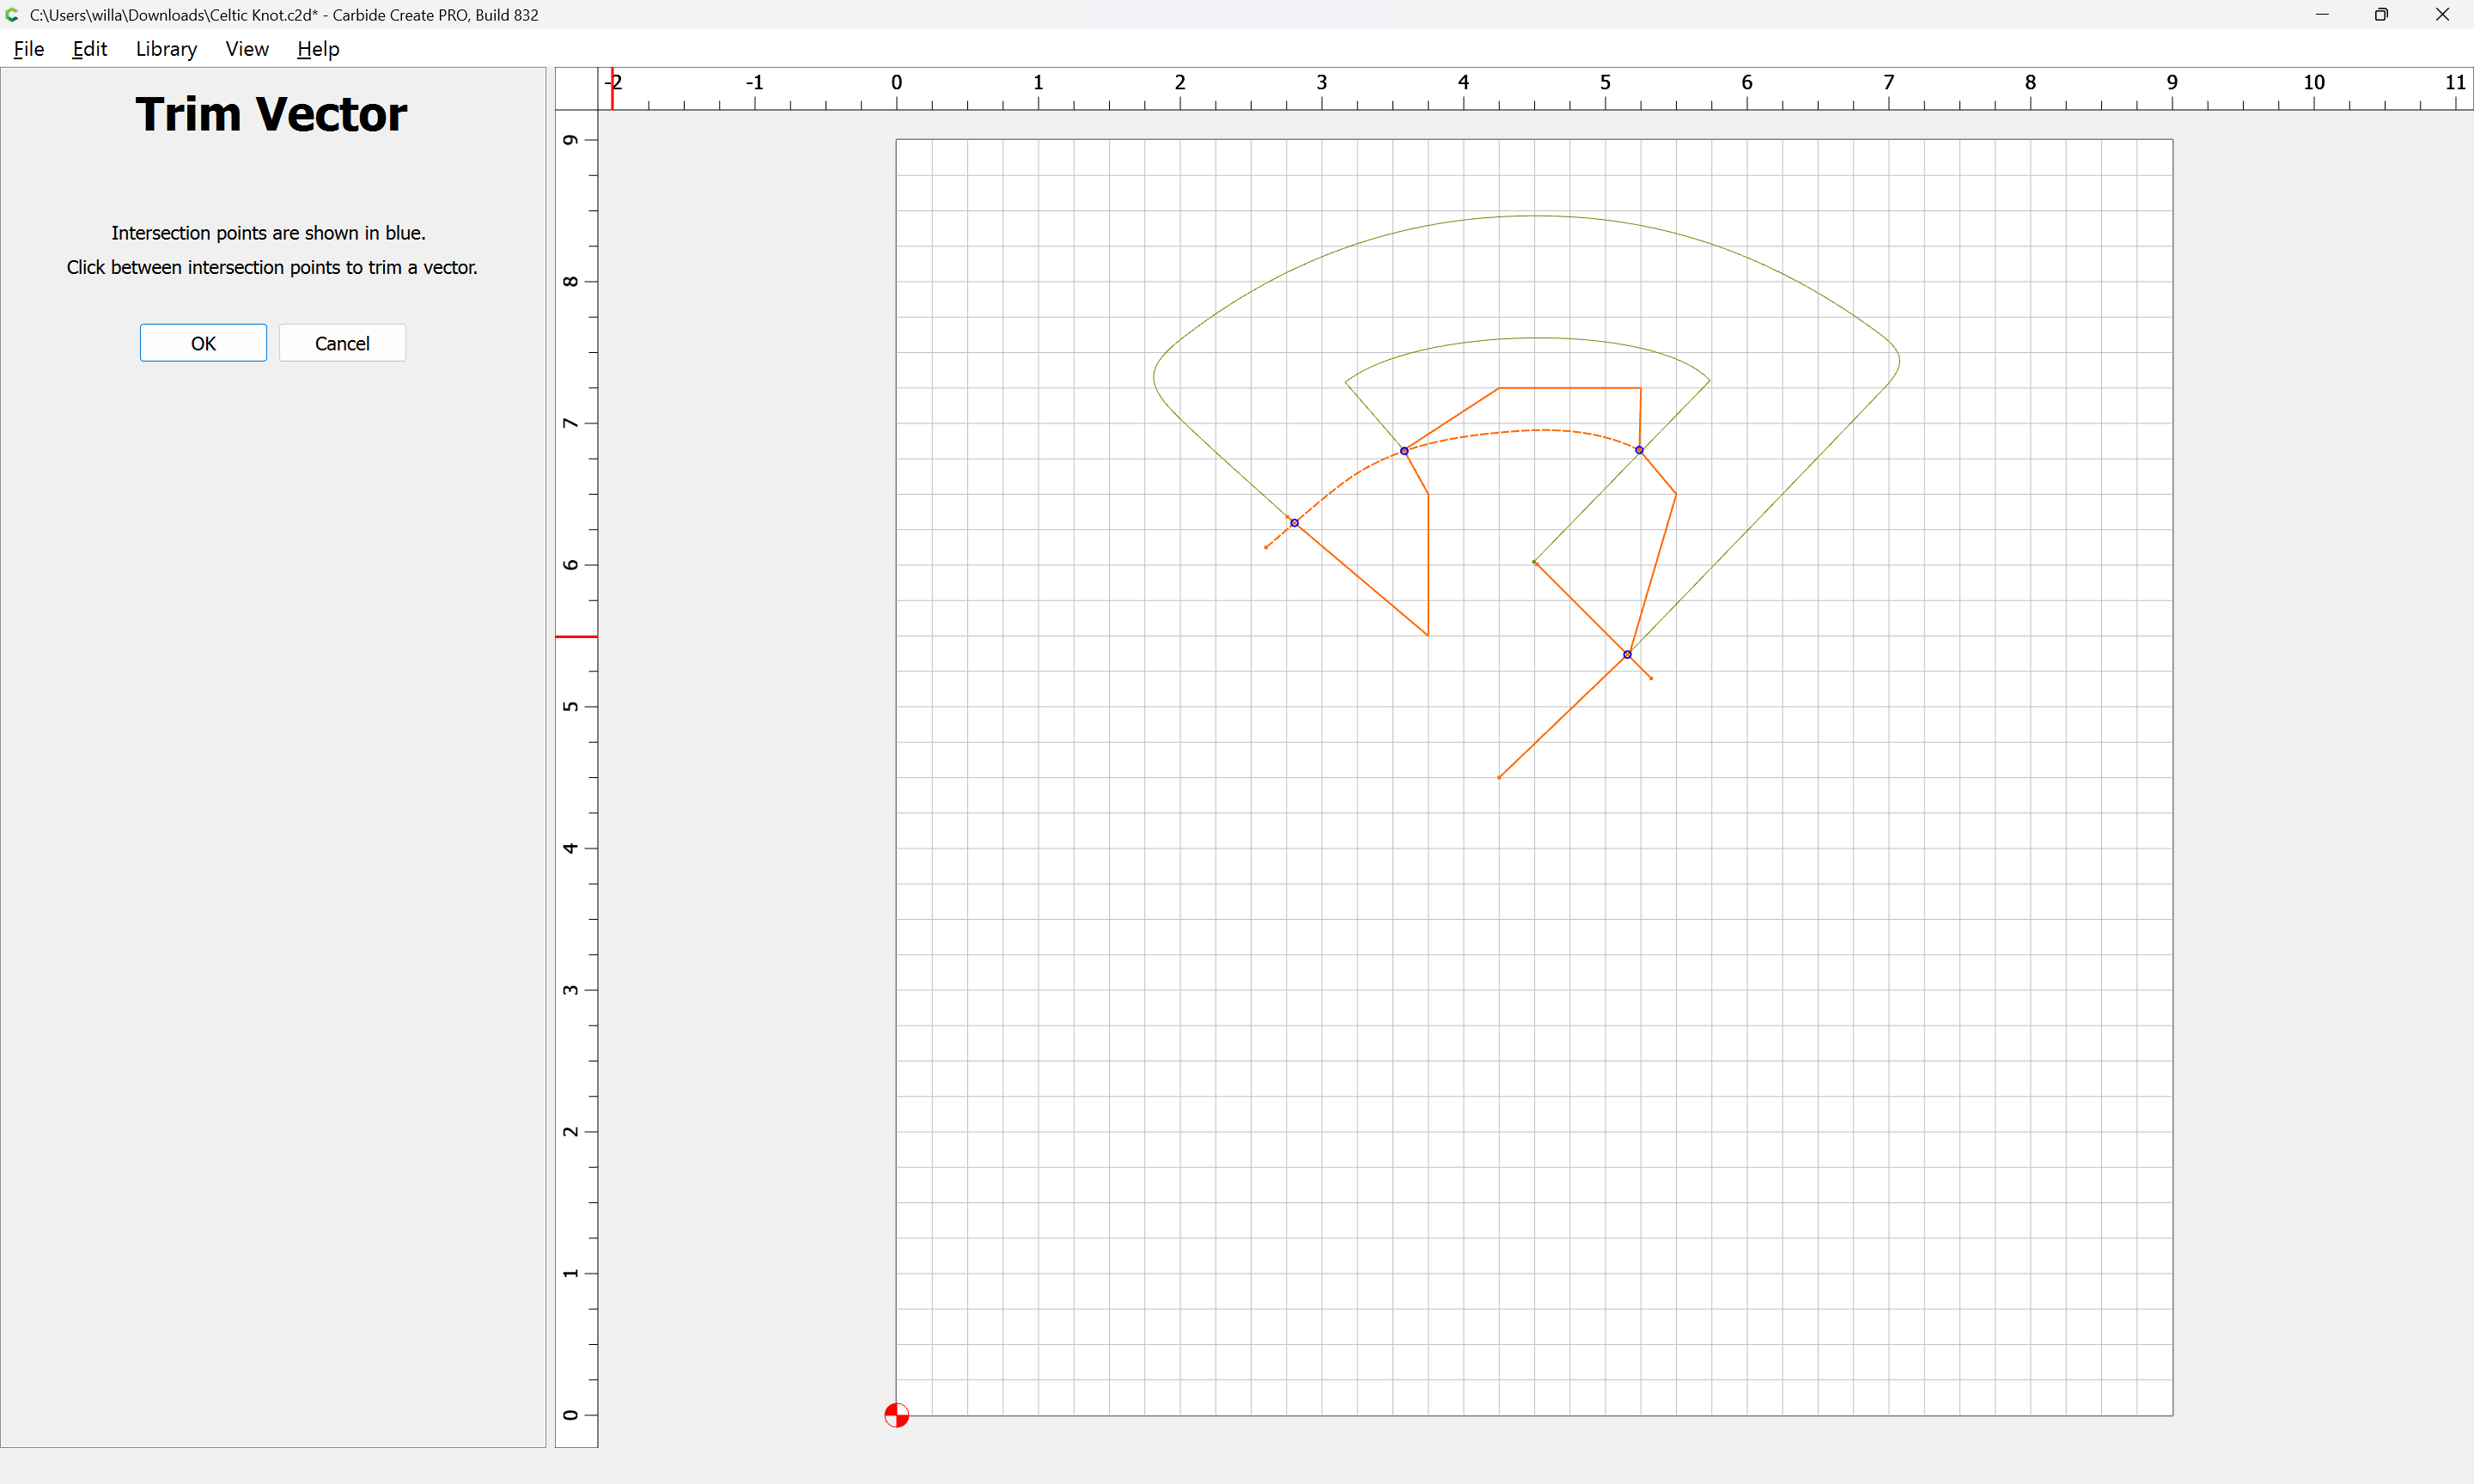Click the horizontal orange segment at polygon top
The height and width of the screenshot is (1484, 2474).
(x=1570, y=388)
